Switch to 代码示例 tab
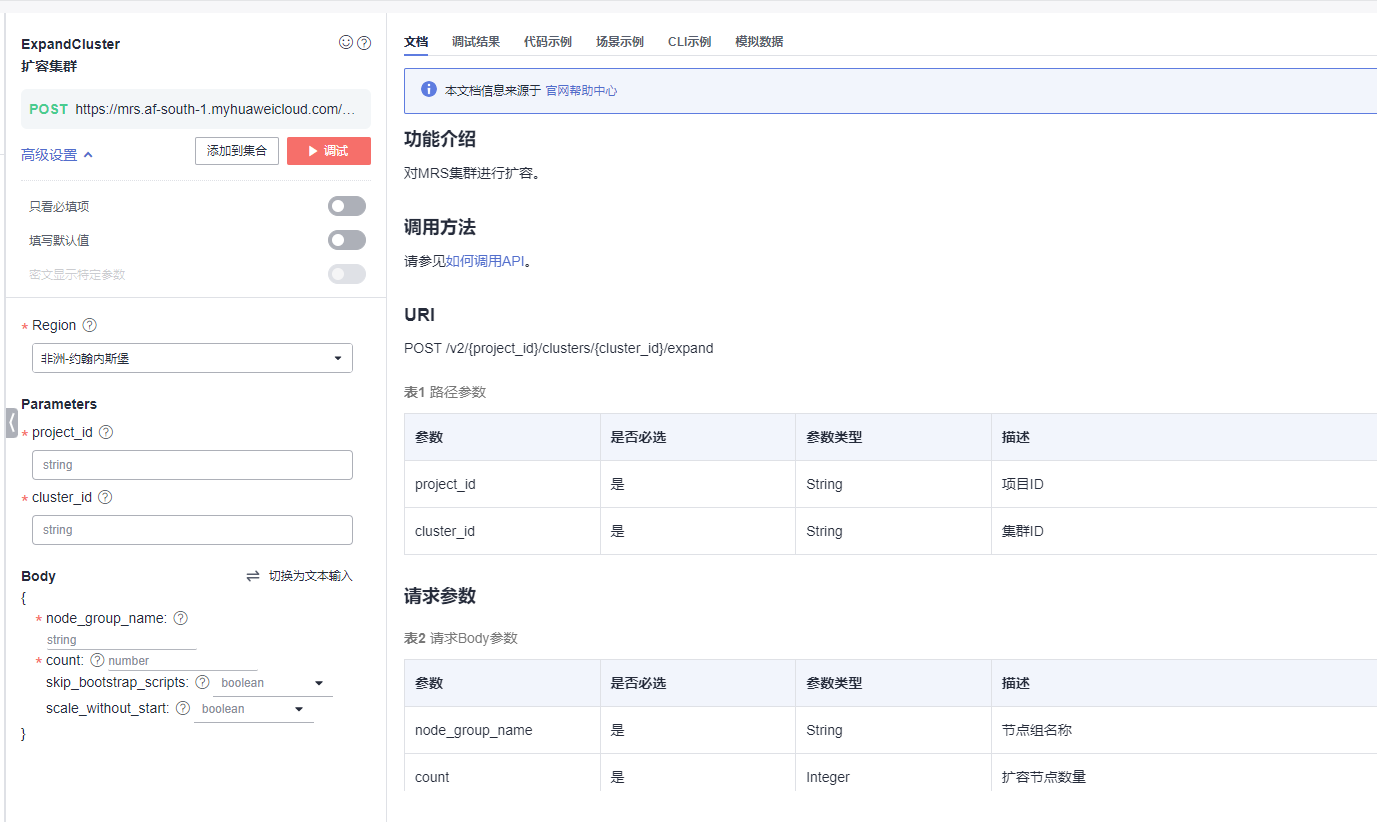1377x822 pixels. (x=548, y=42)
